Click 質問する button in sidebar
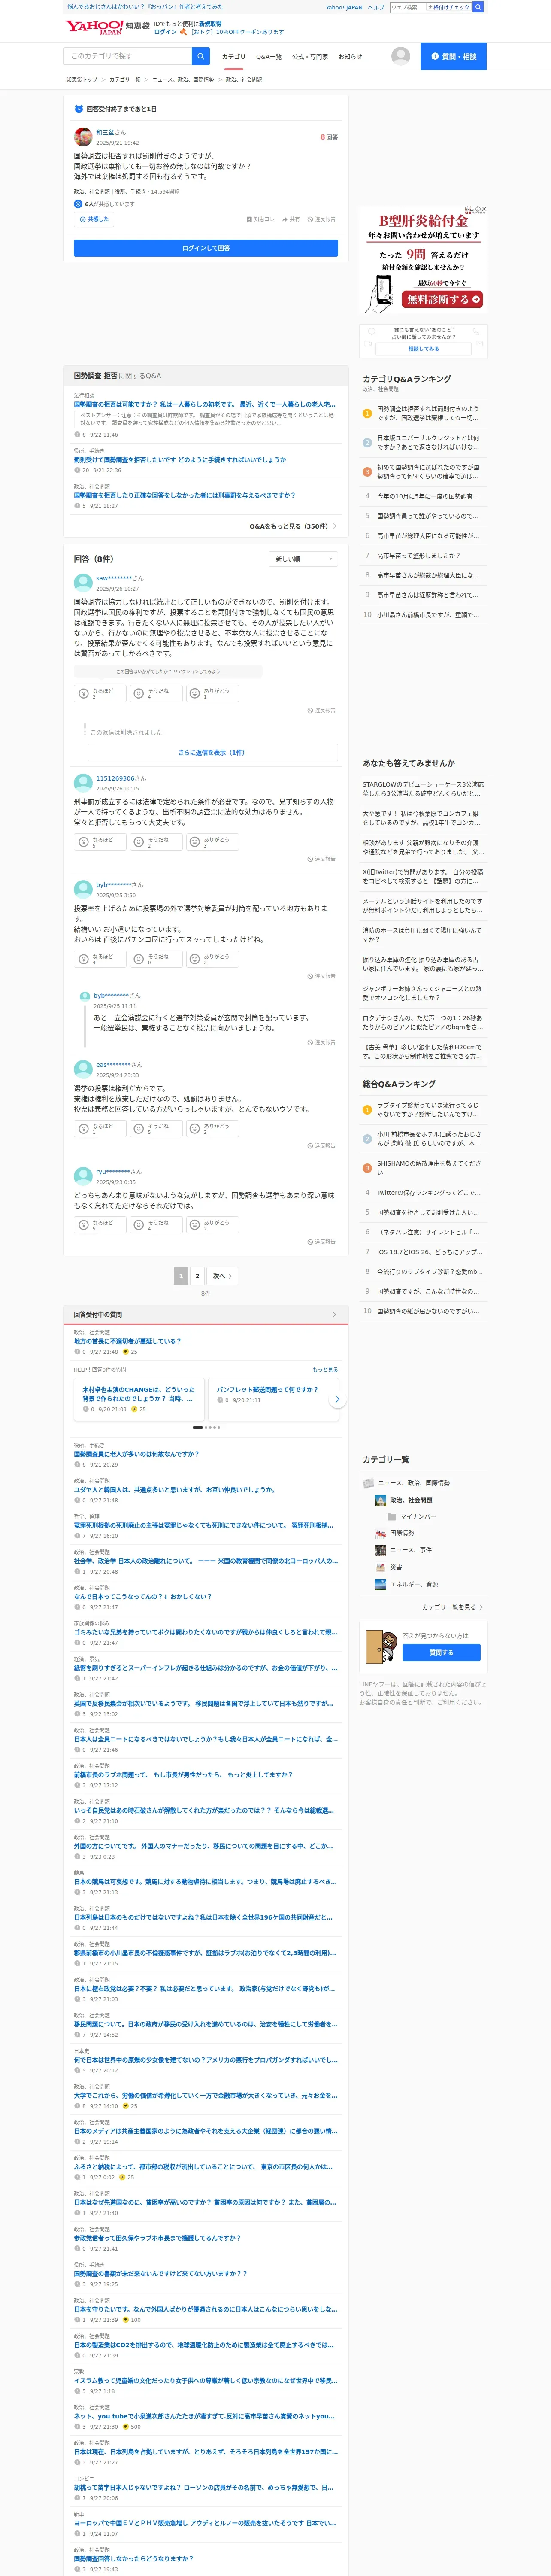Image resolution: width=551 pixels, height=2576 pixels. pyautogui.click(x=441, y=1653)
